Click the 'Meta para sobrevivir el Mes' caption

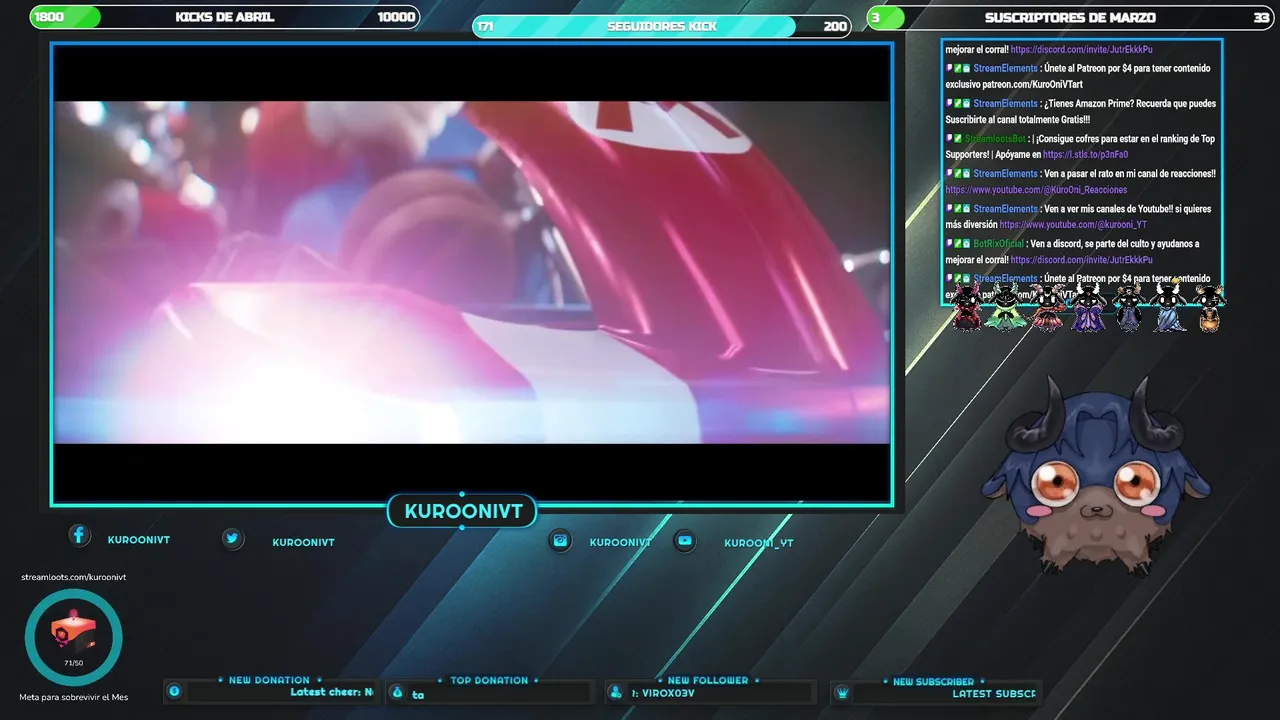pyautogui.click(x=73, y=697)
